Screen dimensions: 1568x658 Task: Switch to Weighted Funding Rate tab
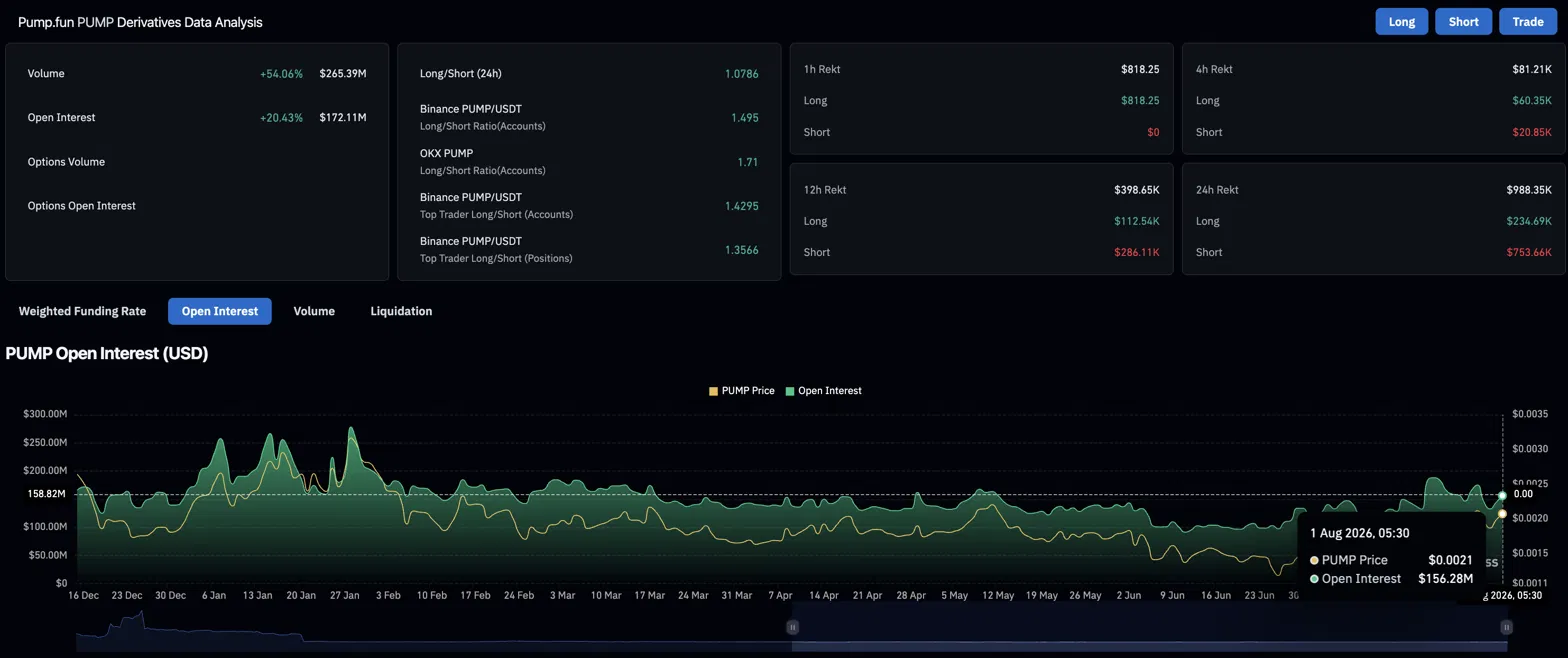(82, 311)
